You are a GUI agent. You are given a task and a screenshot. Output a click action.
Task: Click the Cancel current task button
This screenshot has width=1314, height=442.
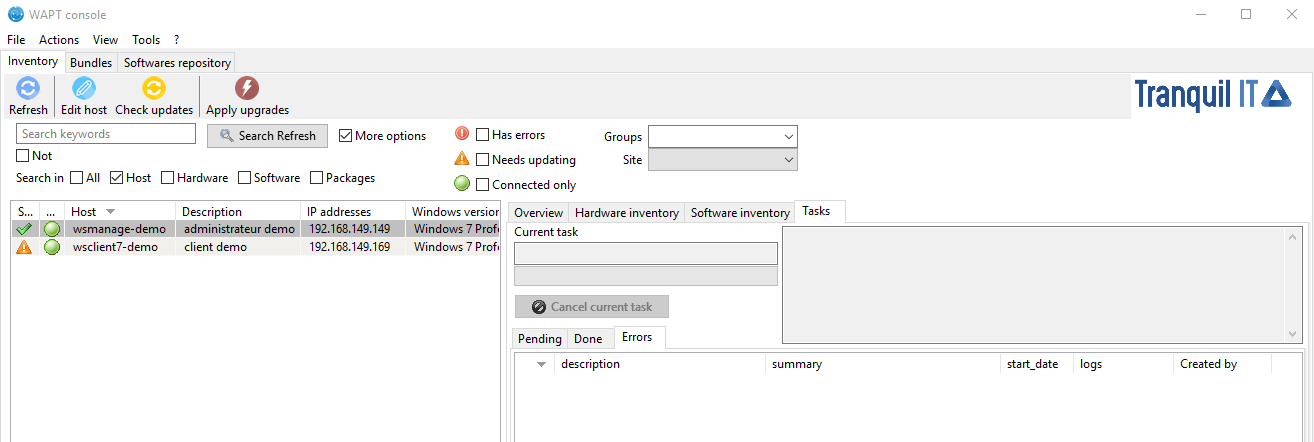coord(592,307)
